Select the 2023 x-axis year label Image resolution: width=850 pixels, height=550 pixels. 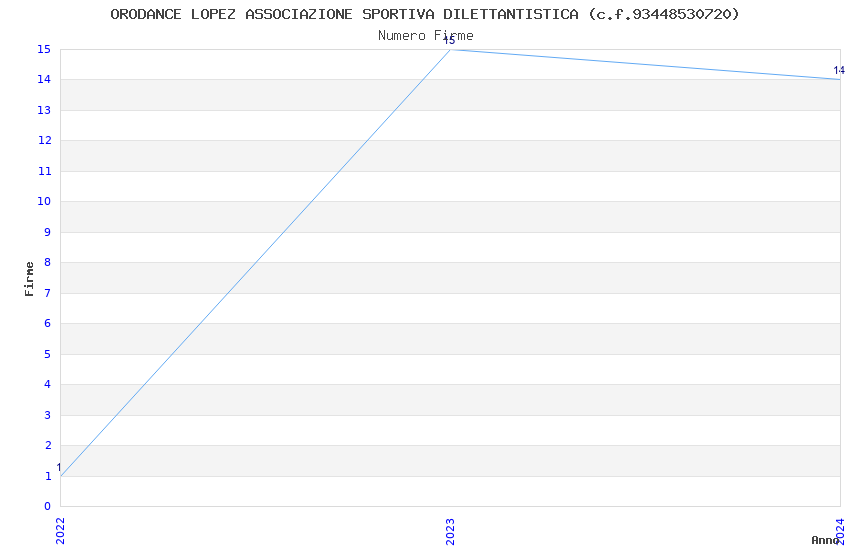tap(450, 532)
